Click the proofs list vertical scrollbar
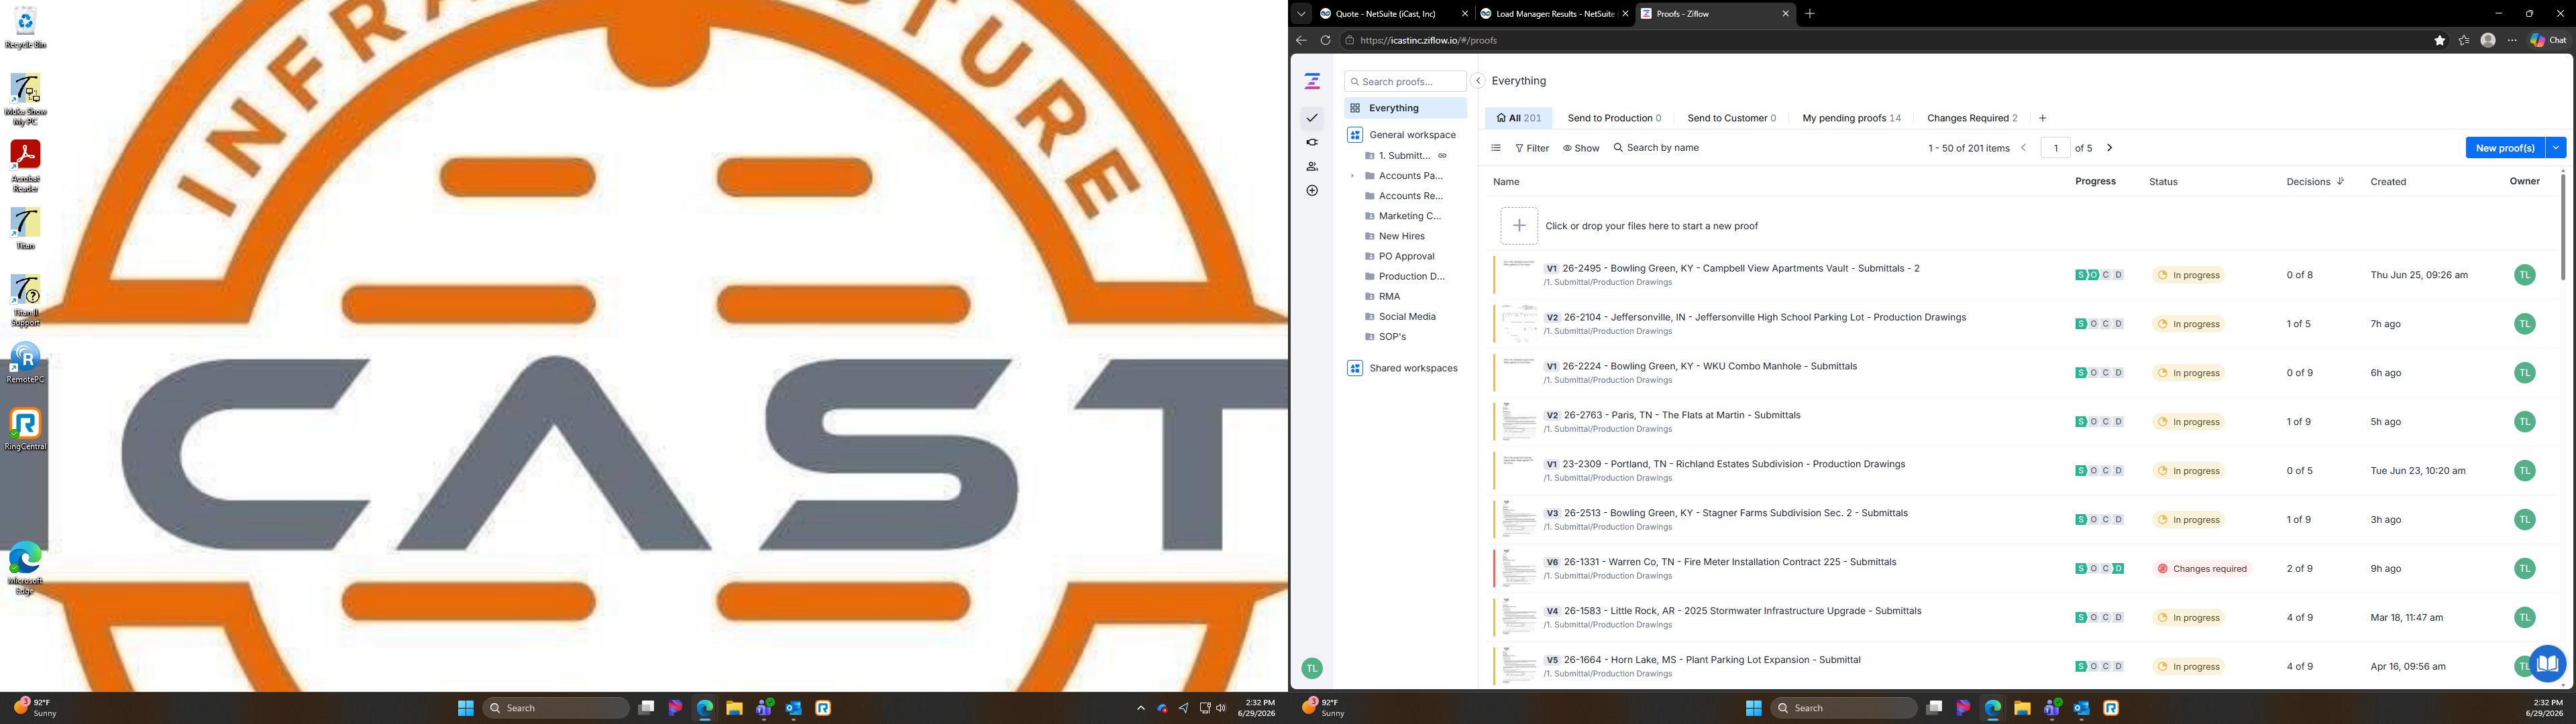Screen dimensions: 2576x724 (2563, 228)
